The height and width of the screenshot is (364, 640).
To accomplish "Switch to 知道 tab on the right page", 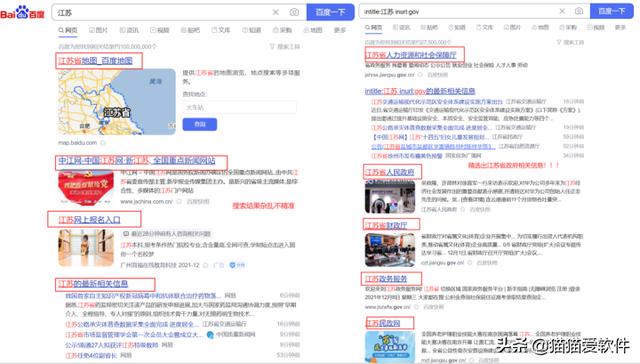I will tap(457, 27).
